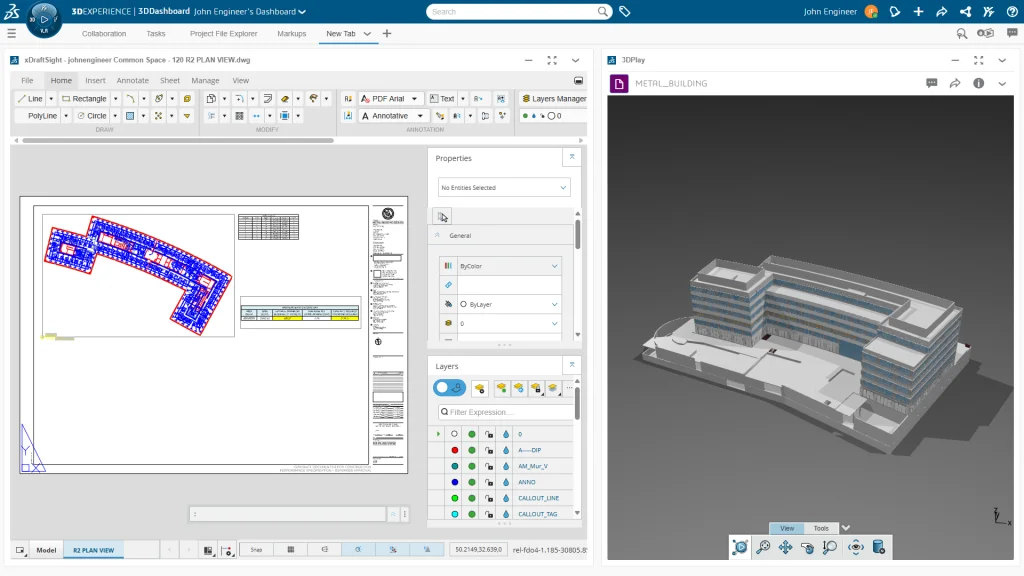The height and width of the screenshot is (576, 1024).
Task: Click the Snap button in status bar
Action: coord(257,550)
